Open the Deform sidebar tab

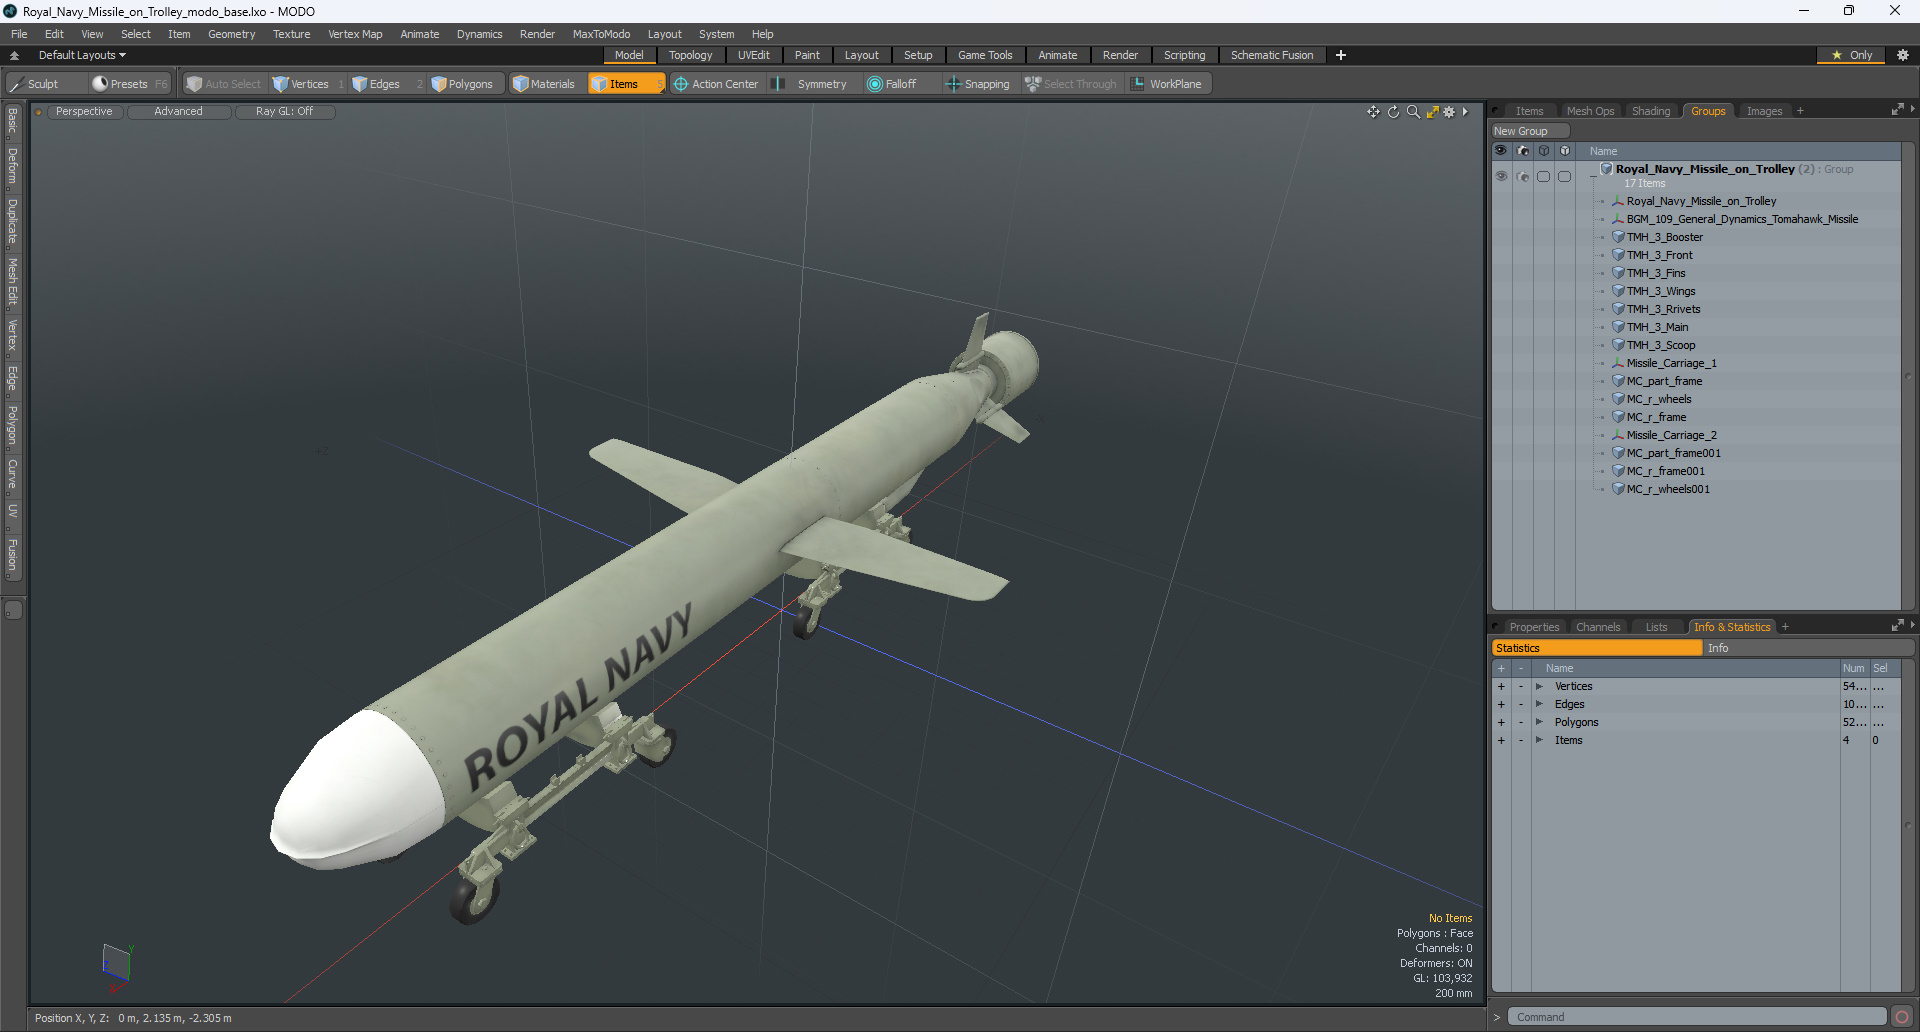pos(12,166)
